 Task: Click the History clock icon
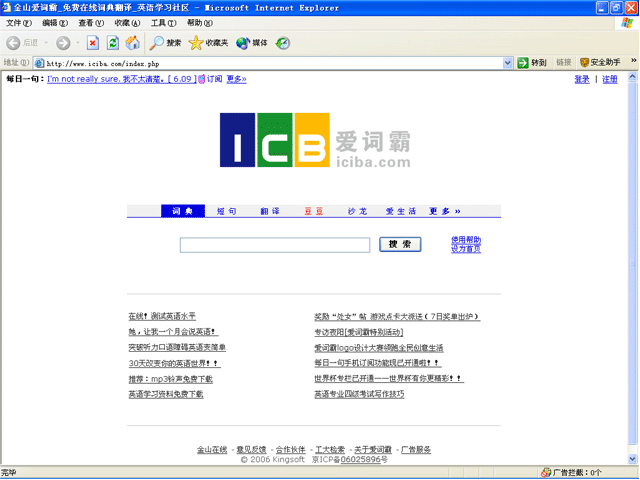[283, 43]
